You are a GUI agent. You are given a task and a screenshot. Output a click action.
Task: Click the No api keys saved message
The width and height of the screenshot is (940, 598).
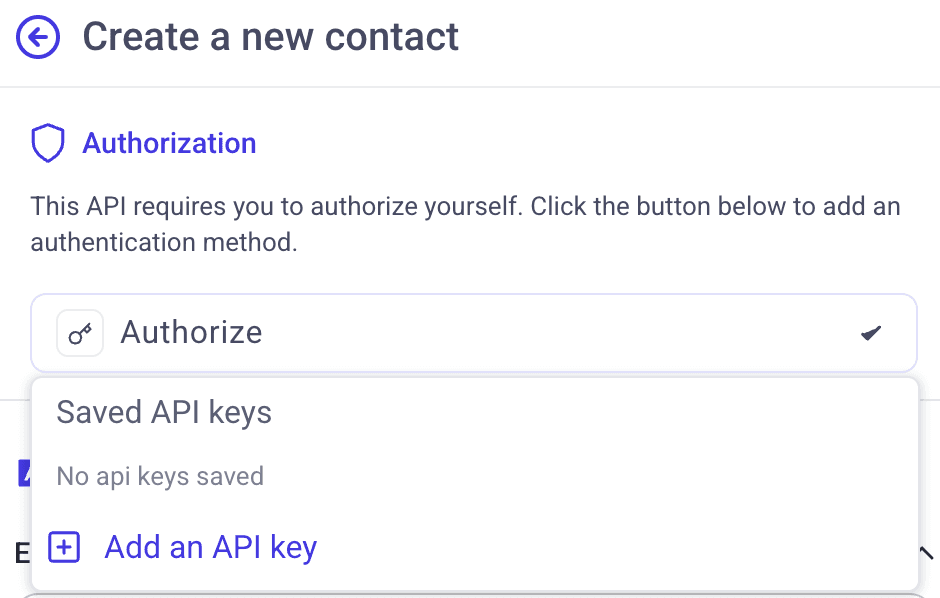click(x=159, y=476)
